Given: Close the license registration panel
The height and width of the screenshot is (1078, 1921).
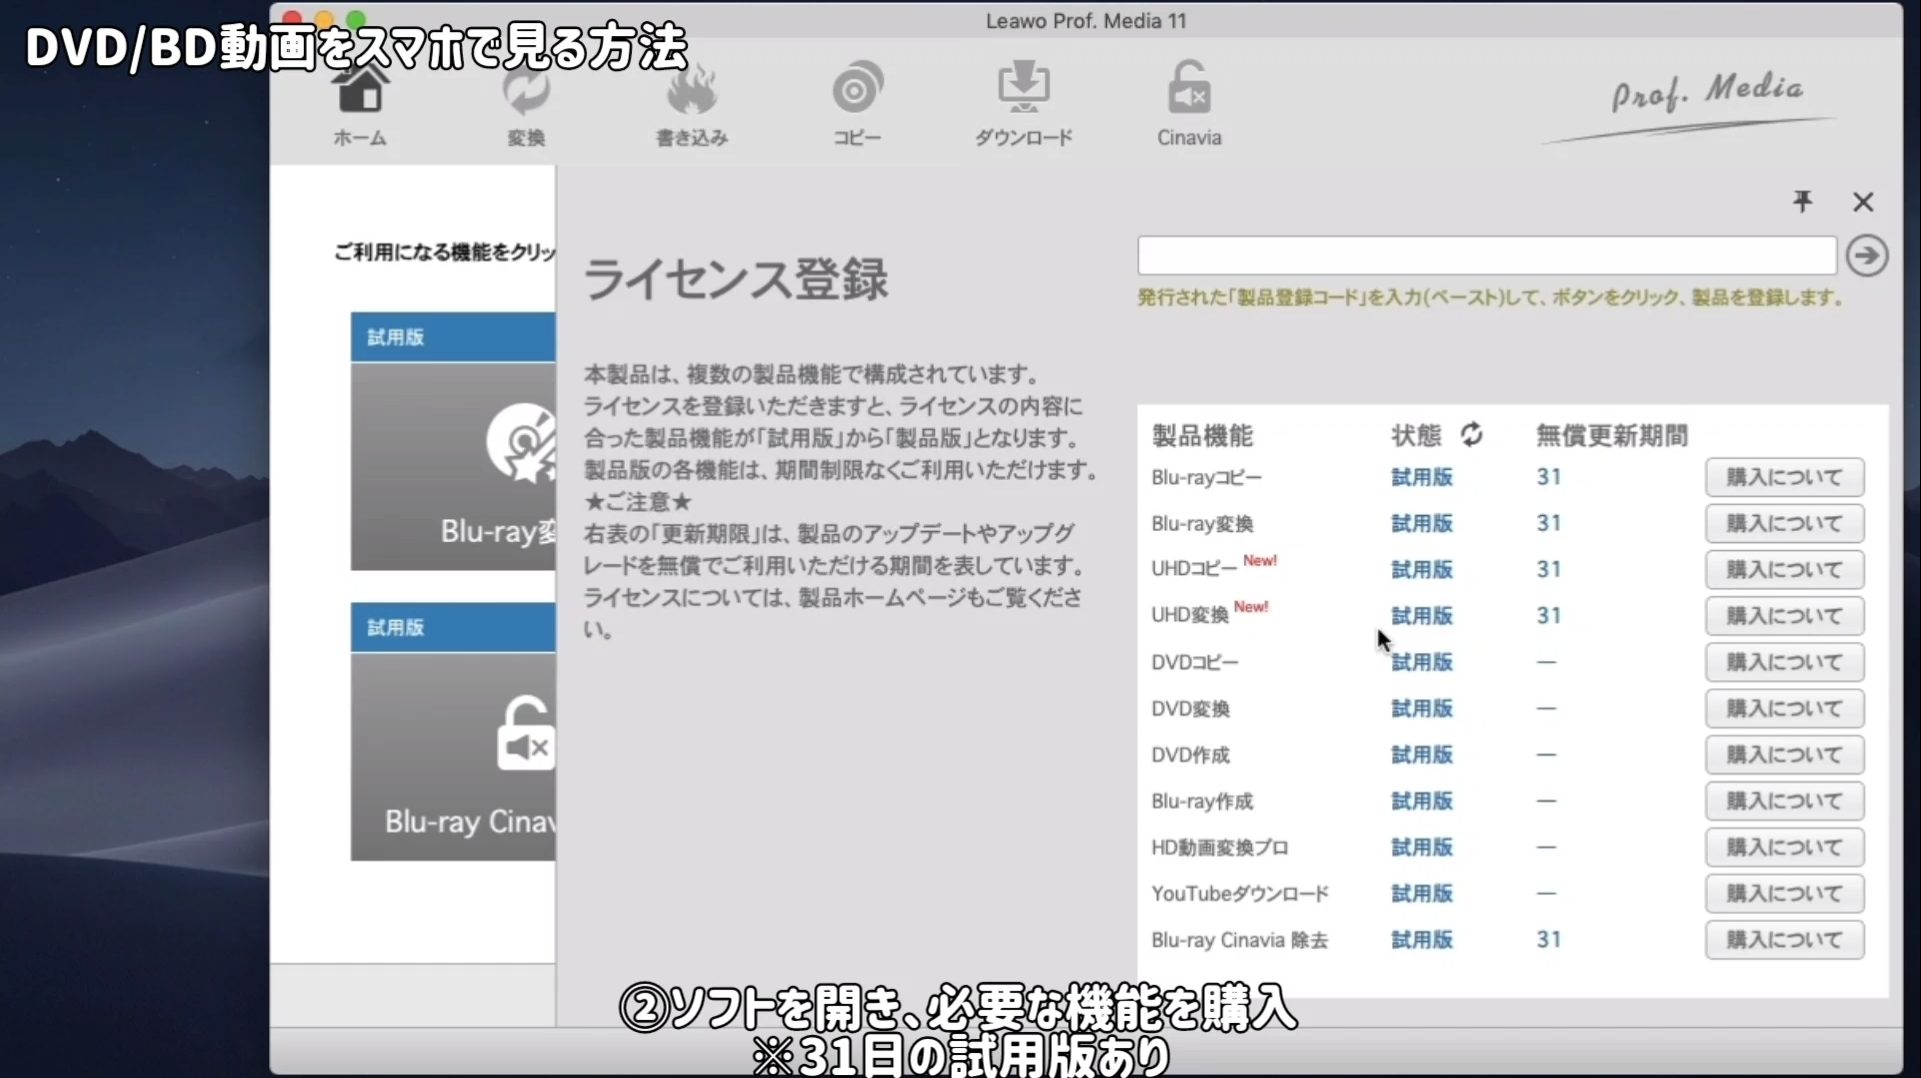Looking at the screenshot, I should coord(1862,202).
